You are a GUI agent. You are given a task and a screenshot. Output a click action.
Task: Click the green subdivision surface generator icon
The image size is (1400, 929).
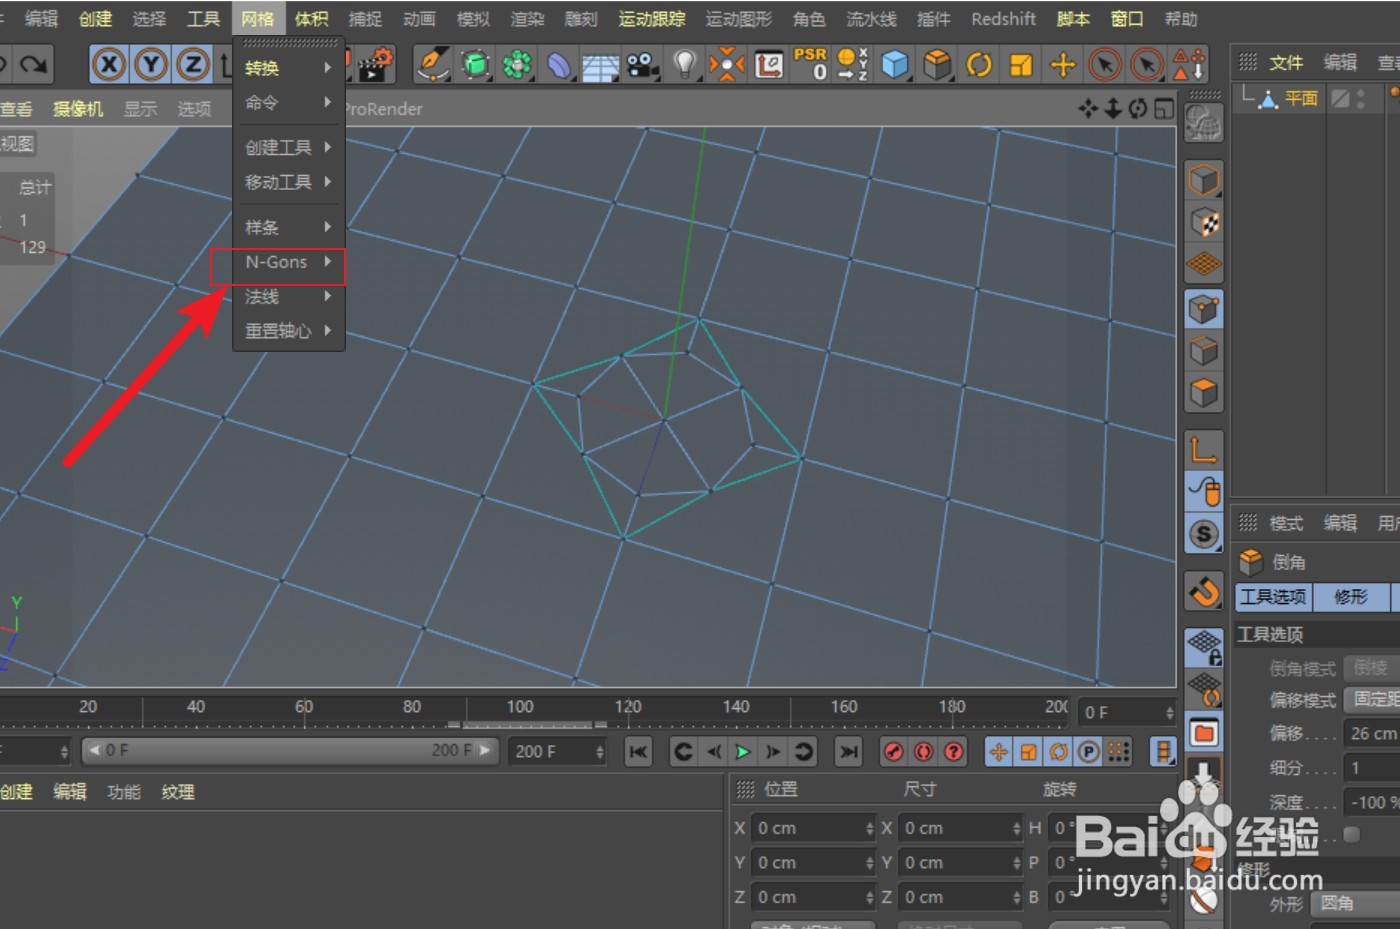(476, 65)
